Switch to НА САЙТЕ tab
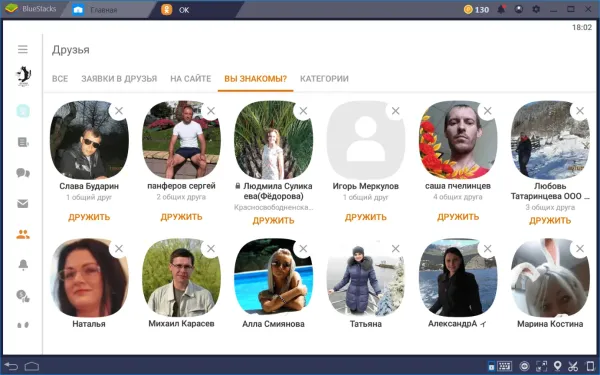 point(191,79)
